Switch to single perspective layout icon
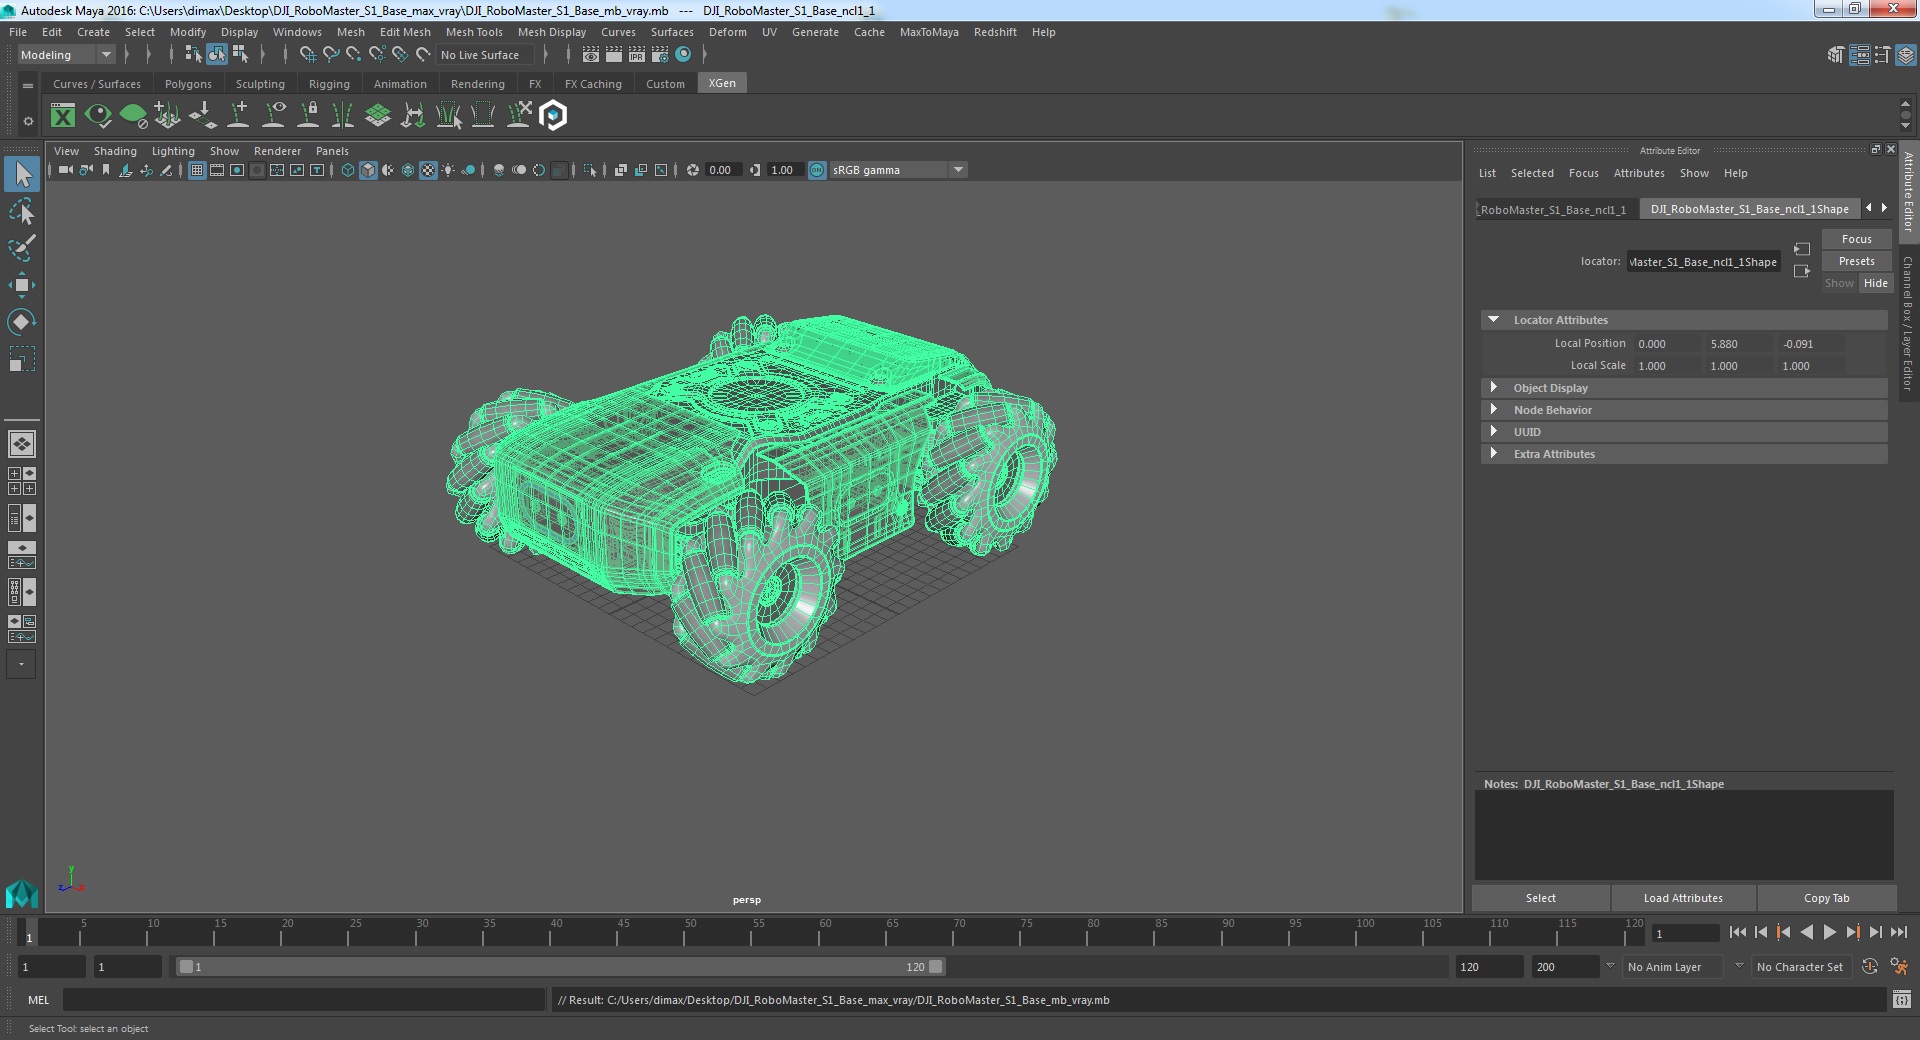The width and height of the screenshot is (1920, 1040). pyautogui.click(x=22, y=443)
